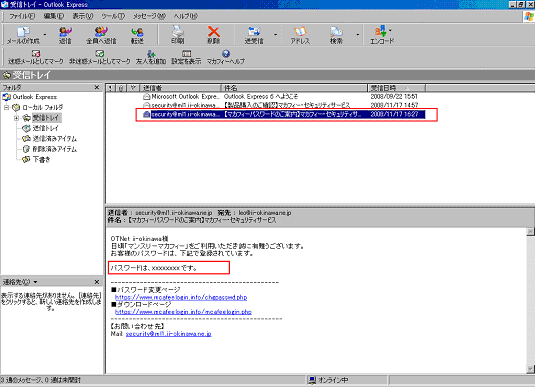Viewport: 535px width, 387px height.
Task: Sort by attachment column header
Action: coord(121,88)
